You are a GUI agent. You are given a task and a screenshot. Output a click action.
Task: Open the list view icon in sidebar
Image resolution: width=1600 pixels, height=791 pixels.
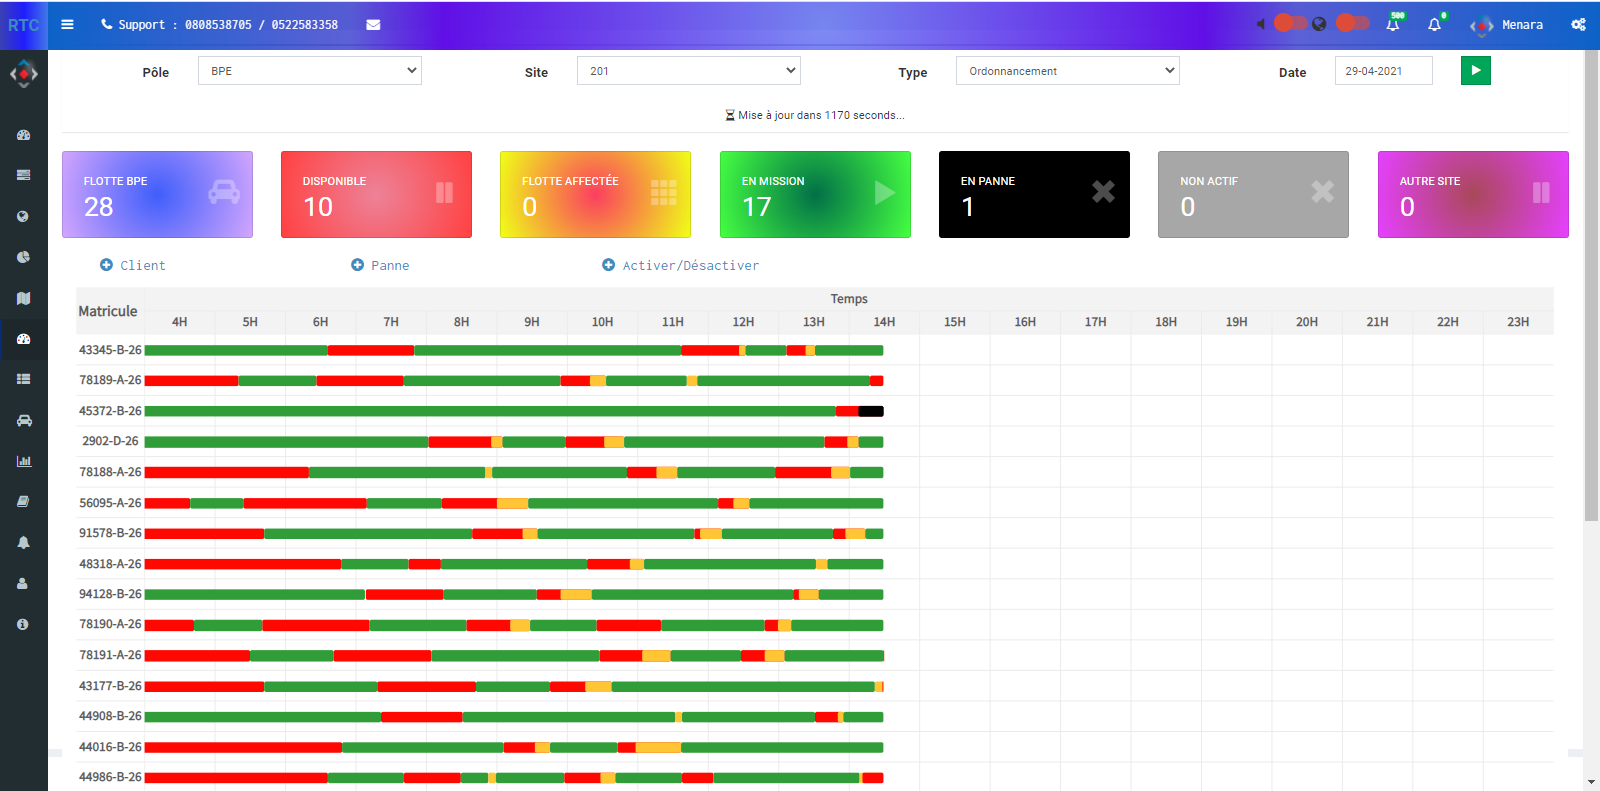point(23,379)
